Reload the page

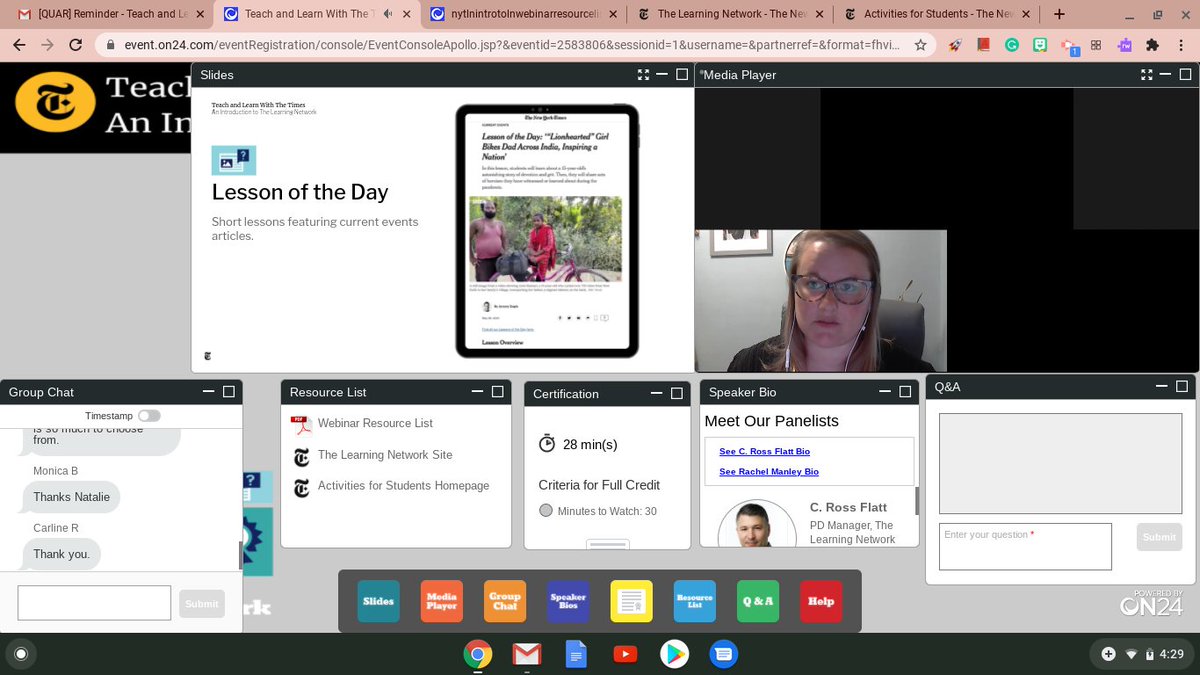click(76, 45)
